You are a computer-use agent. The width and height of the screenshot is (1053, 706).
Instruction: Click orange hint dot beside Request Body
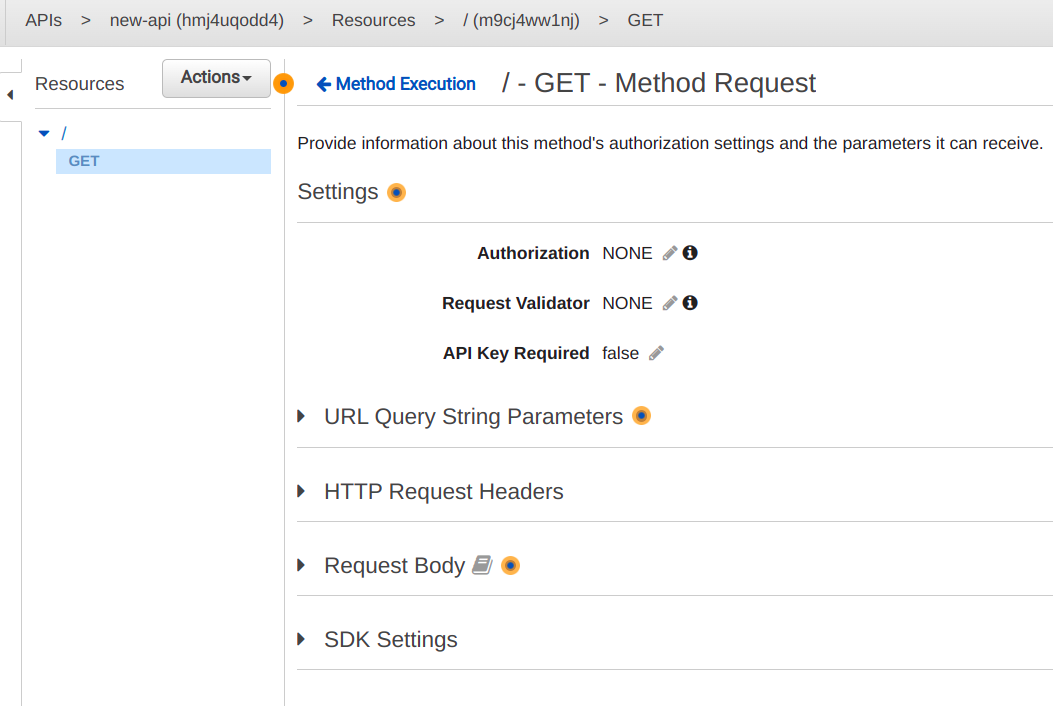(x=510, y=566)
